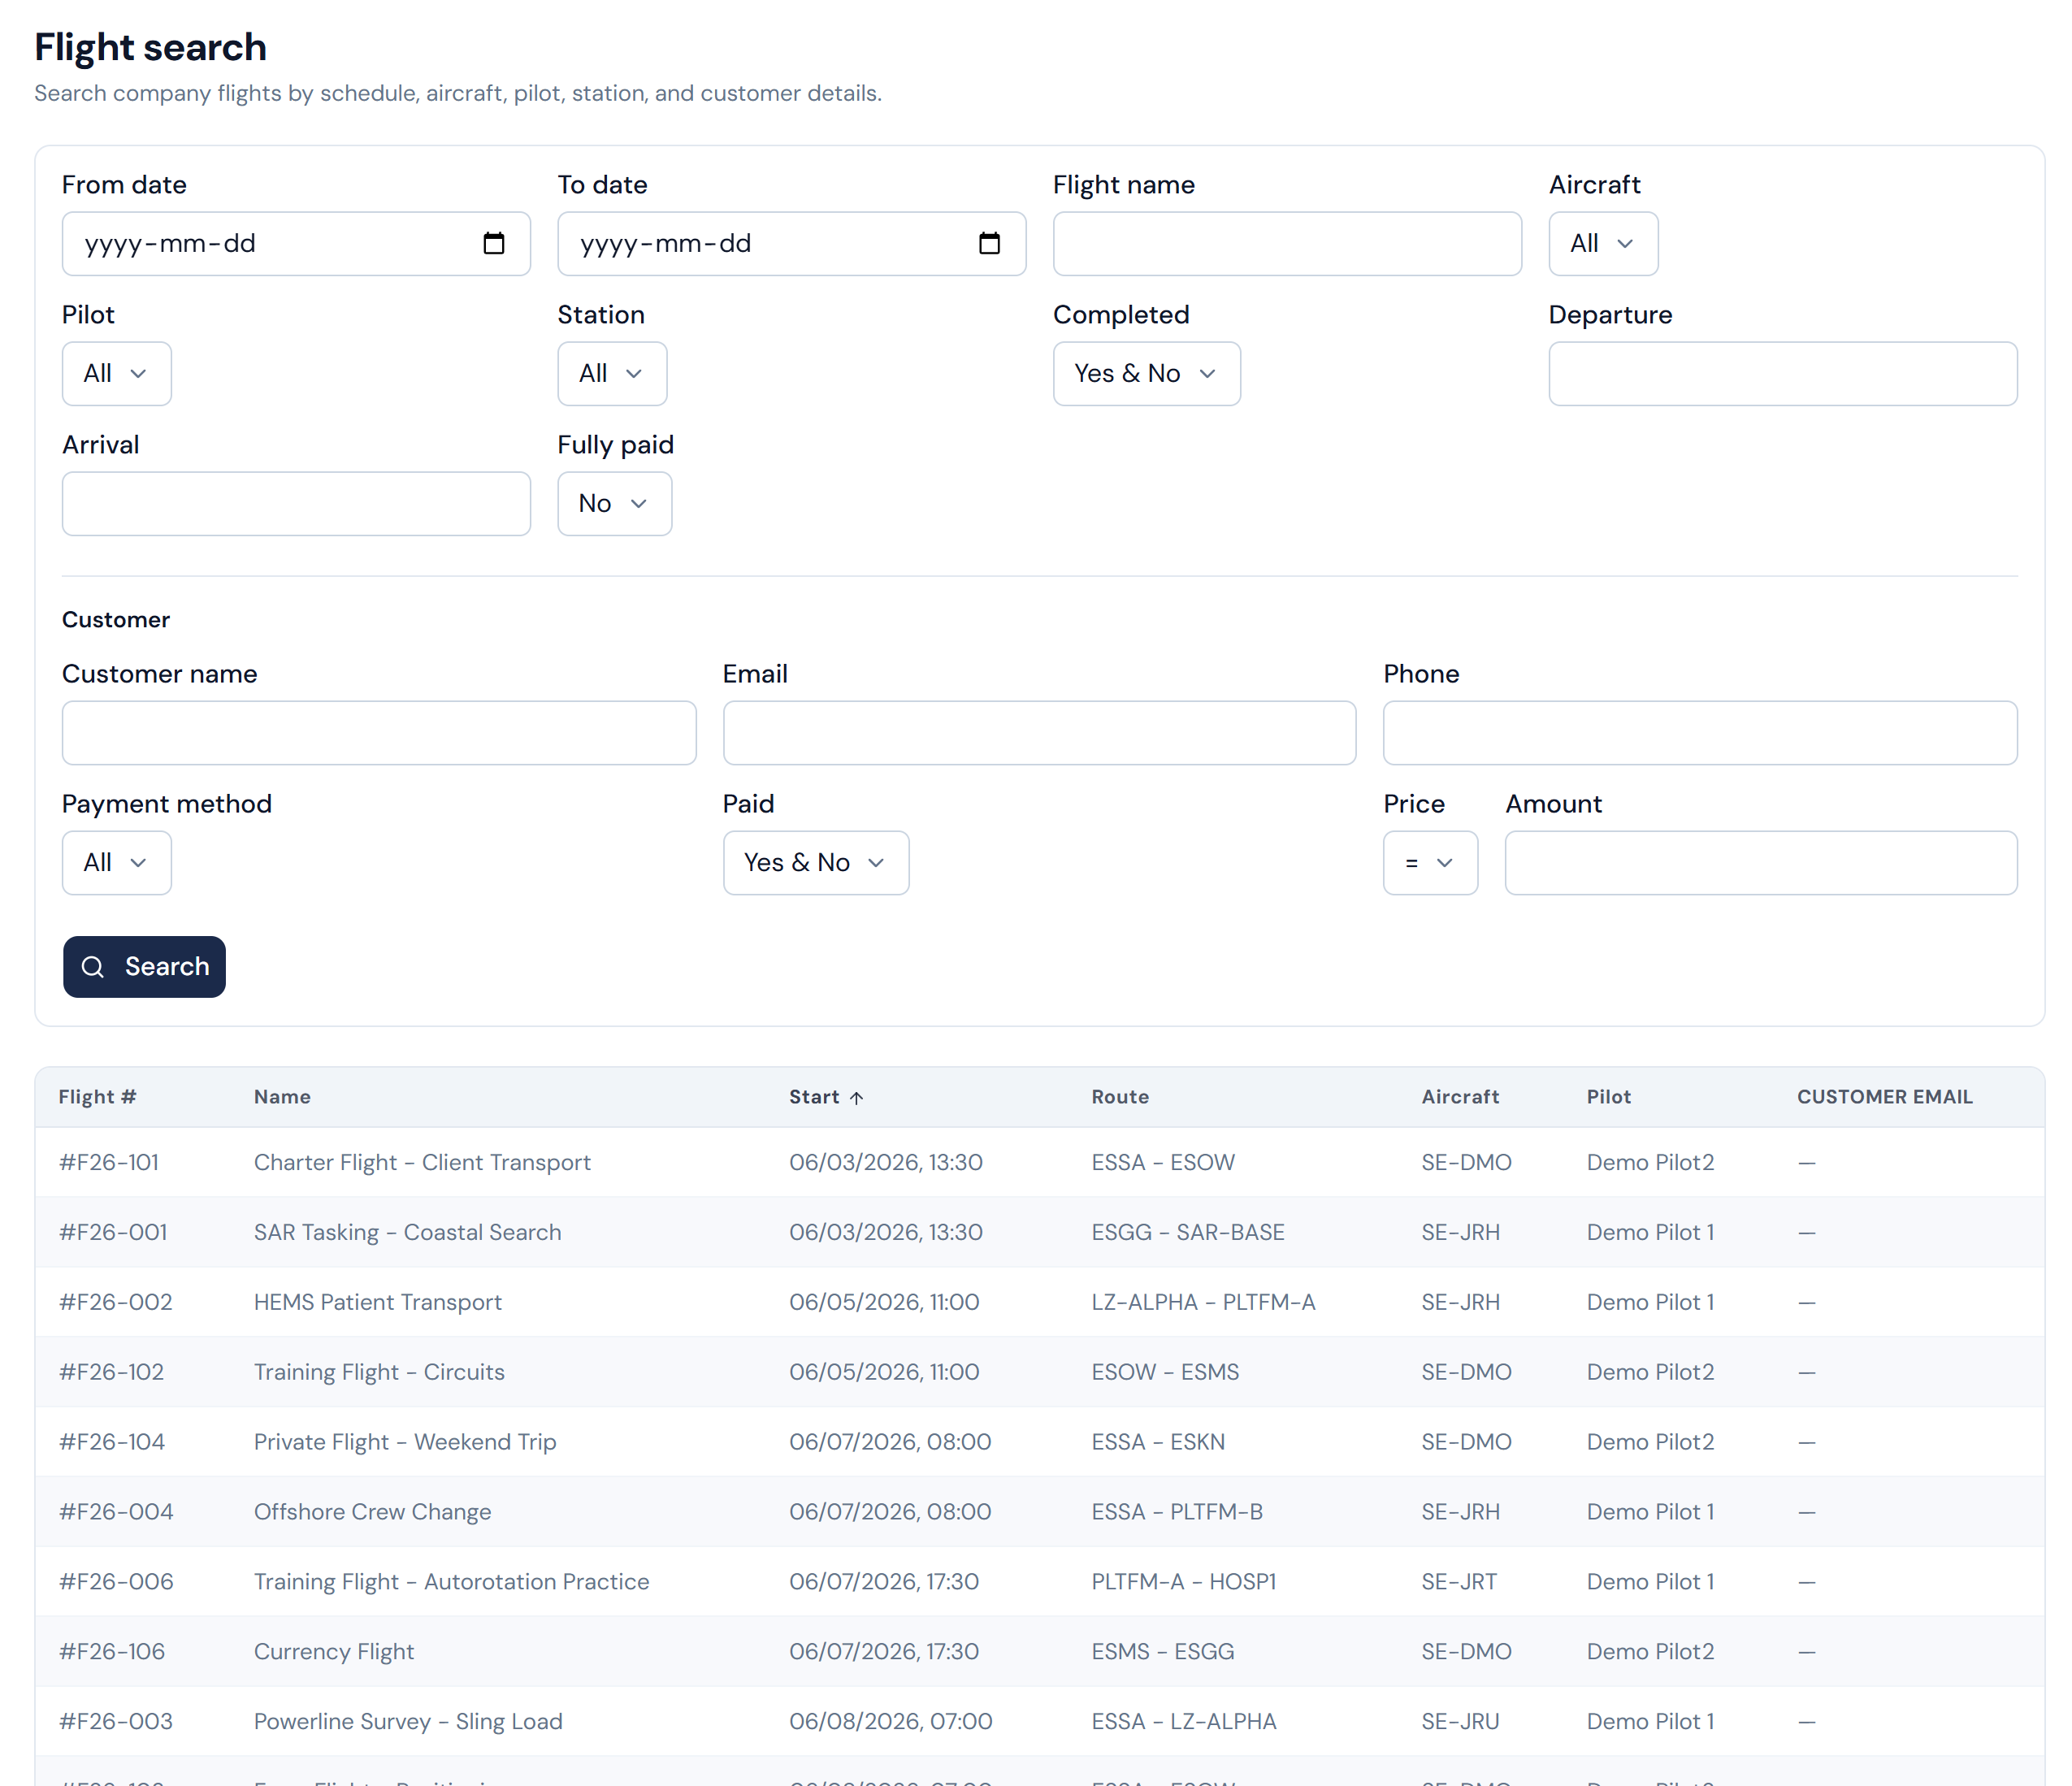Viewport: 2072px width, 1786px height.
Task: Click aircraft SE-JRU cell
Action: coord(1460,1722)
